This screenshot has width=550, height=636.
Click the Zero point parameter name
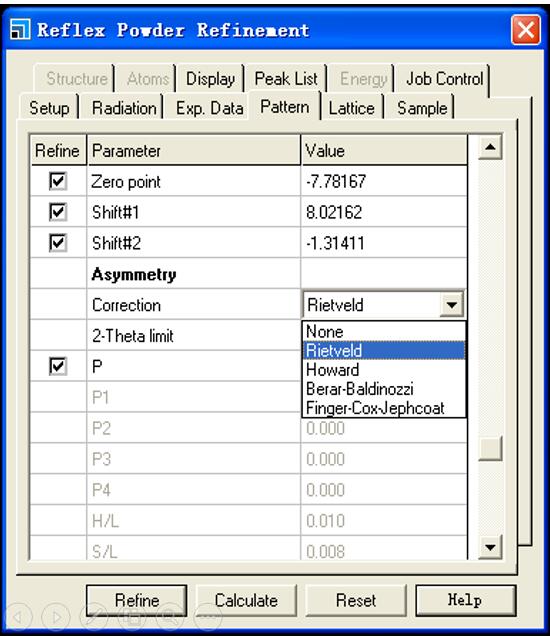tap(126, 181)
